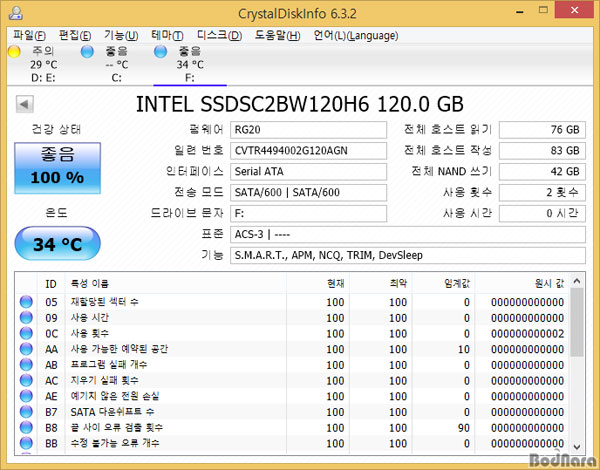The width and height of the screenshot is (600, 470).
Task: Open the 디스크(D) menu
Action: point(219,36)
